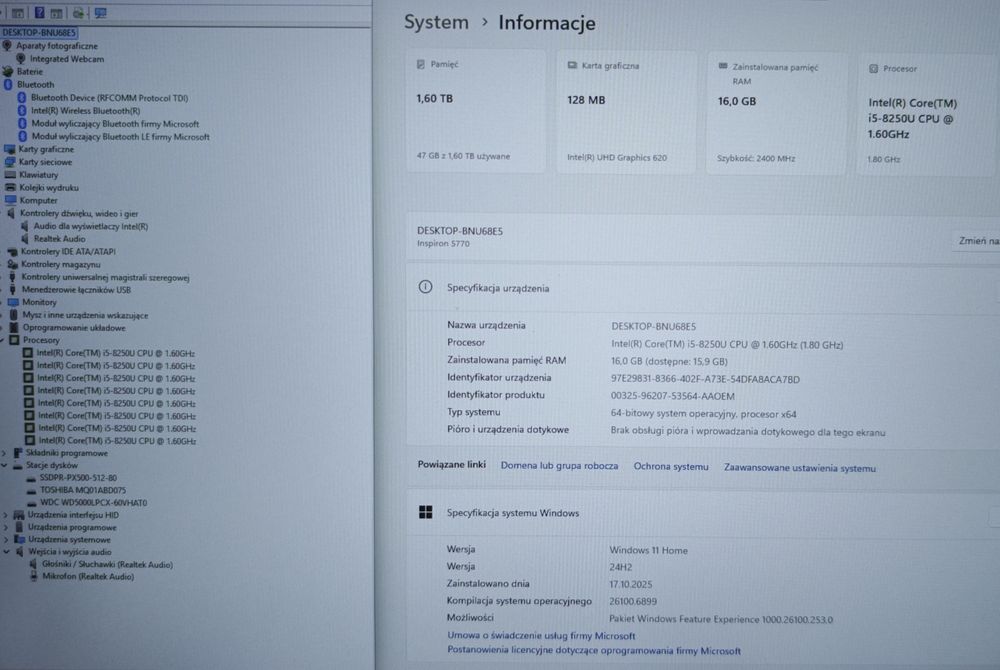Viewport: 1000px width, 670px height.
Task: Click the Windows logo beside Specyfikacja systemu Windows
Action: [425, 512]
